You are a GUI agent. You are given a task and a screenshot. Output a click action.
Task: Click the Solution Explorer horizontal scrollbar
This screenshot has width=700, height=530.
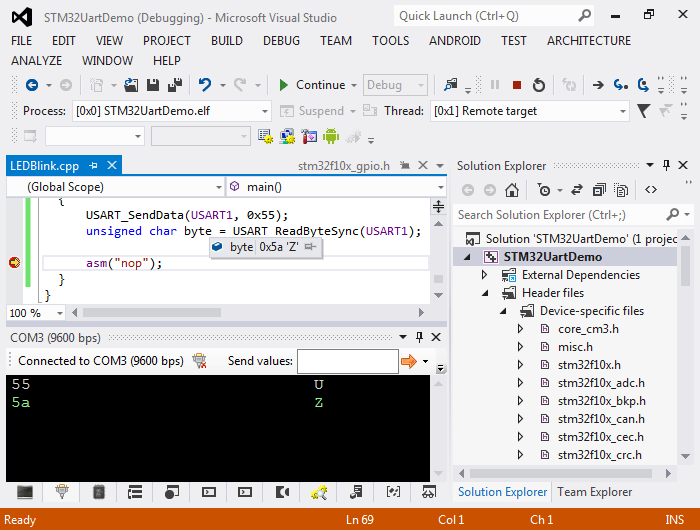561,473
